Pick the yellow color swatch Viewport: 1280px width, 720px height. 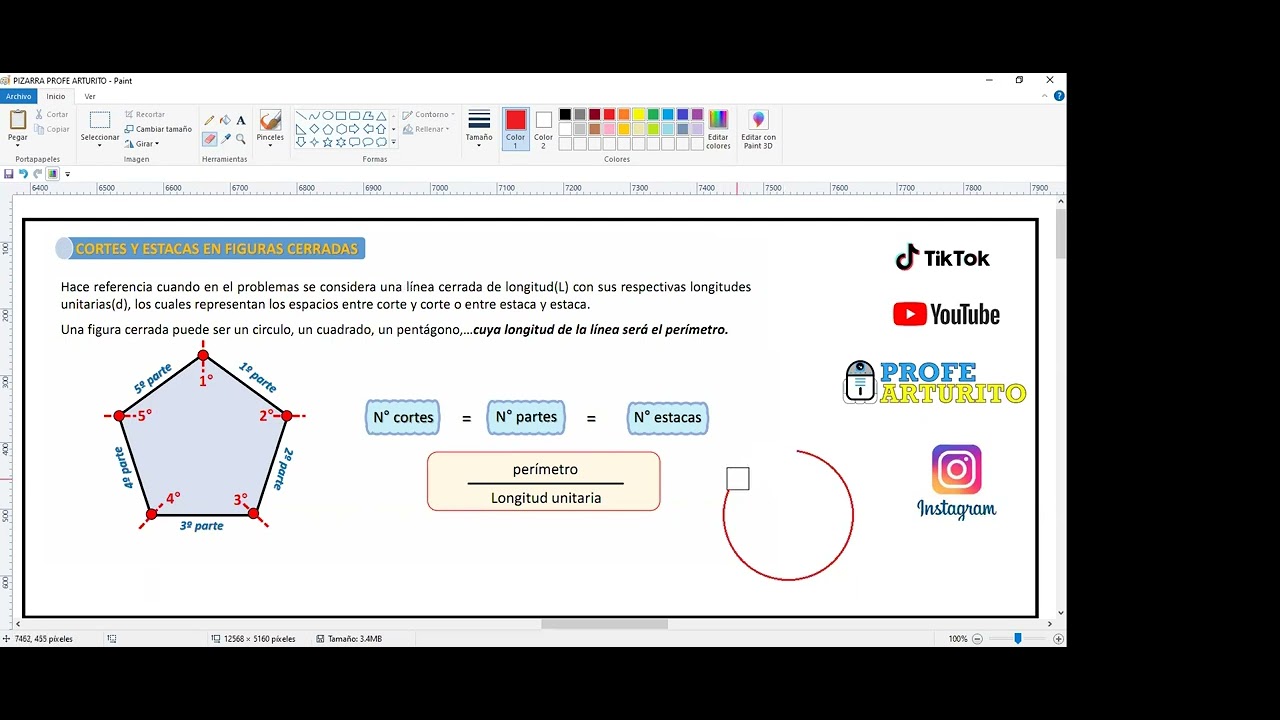point(638,114)
